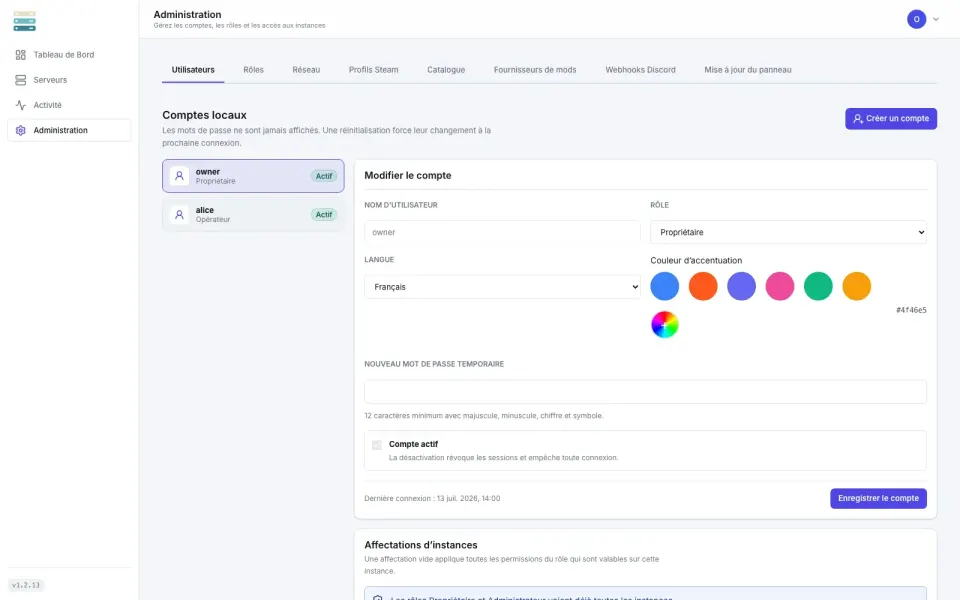Viewport: 960px width, 600px height.
Task: Expand the user menu chevron
Action: tap(936, 20)
